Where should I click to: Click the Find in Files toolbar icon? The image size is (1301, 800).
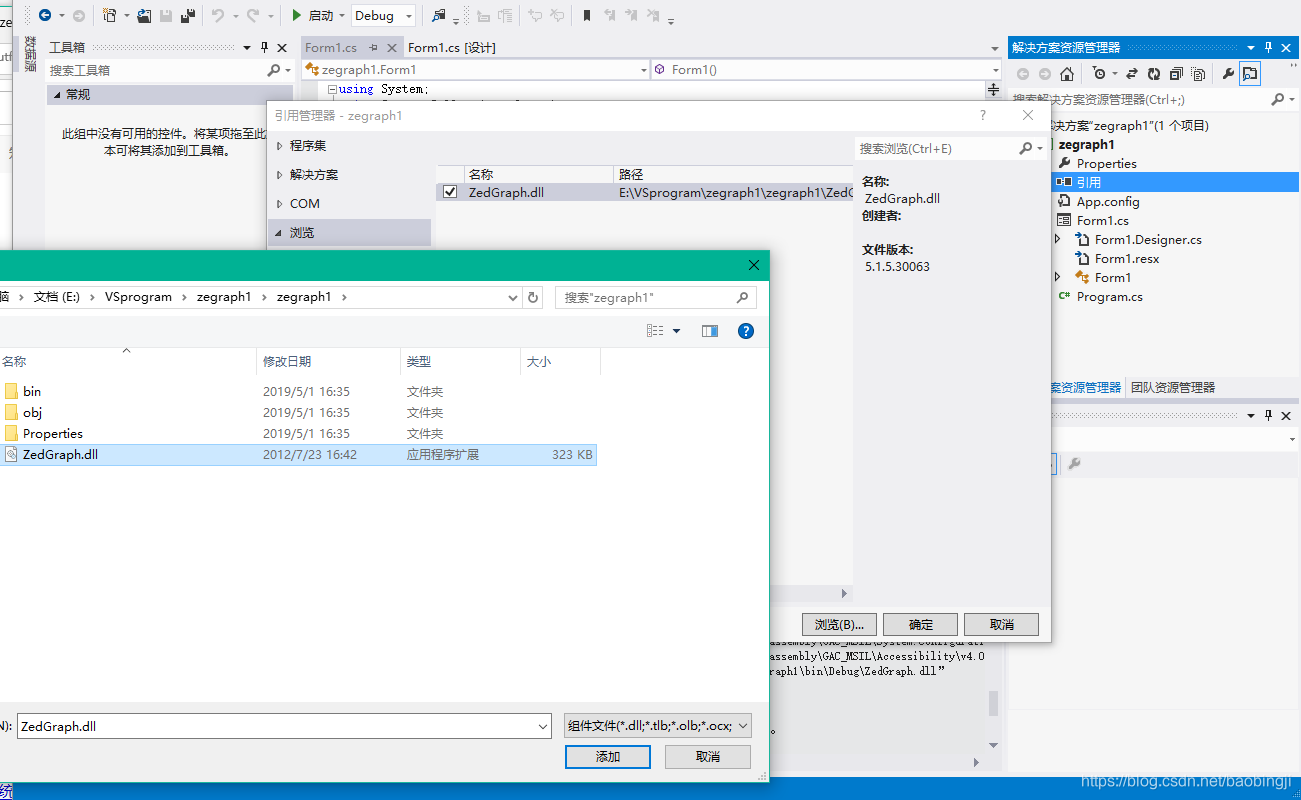click(439, 15)
